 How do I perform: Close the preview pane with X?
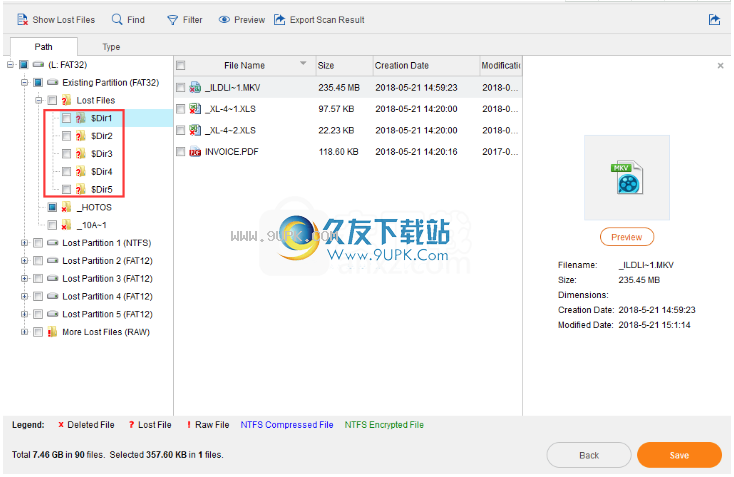[720, 66]
